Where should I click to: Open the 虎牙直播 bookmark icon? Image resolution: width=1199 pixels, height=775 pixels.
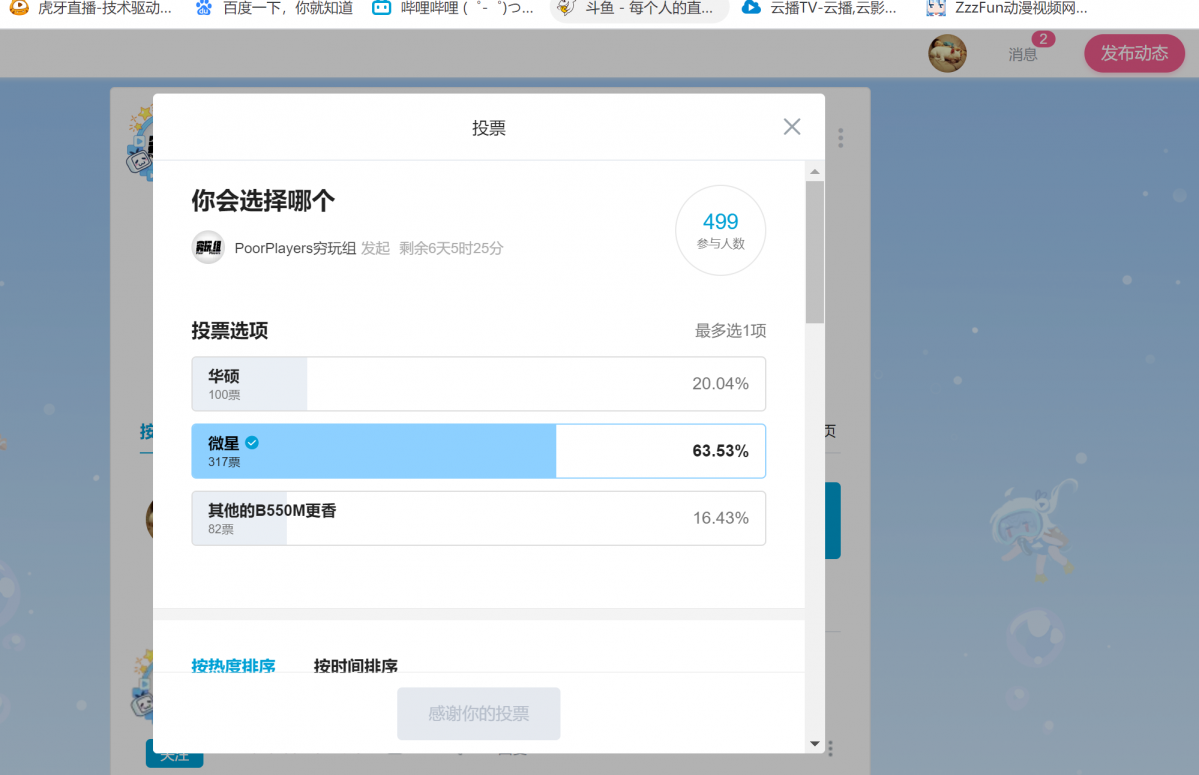coord(18,9)
